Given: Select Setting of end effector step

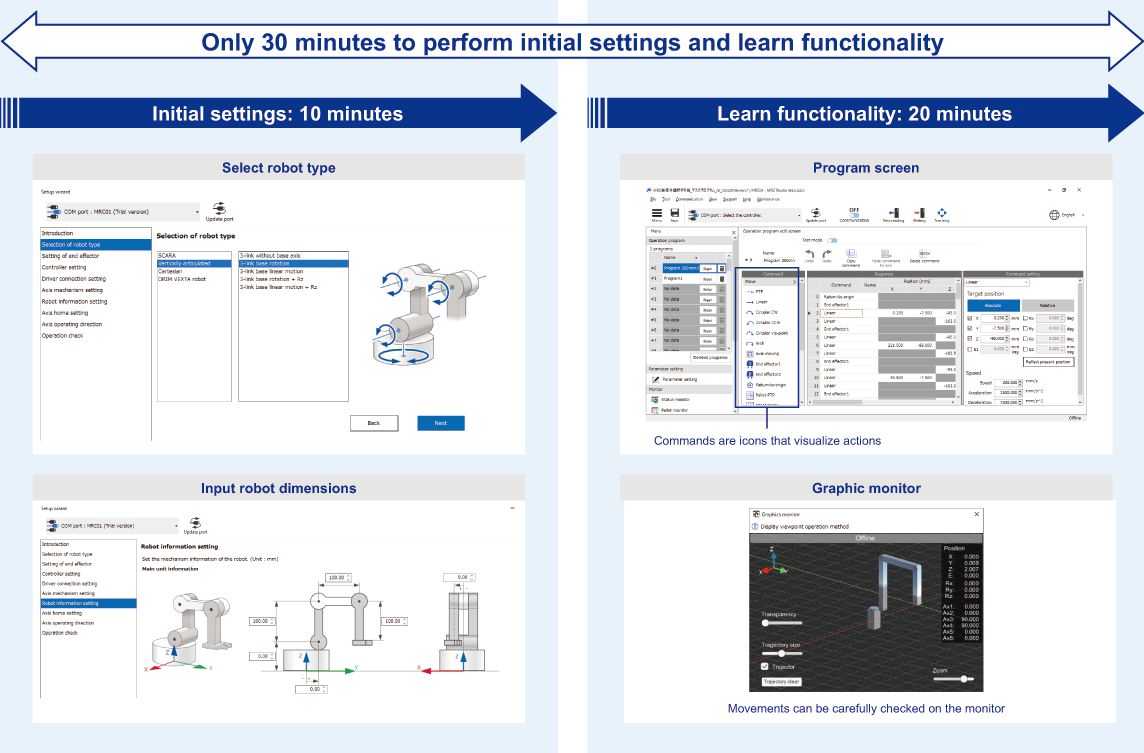Looking at the screenshot, I should point(95,256).
